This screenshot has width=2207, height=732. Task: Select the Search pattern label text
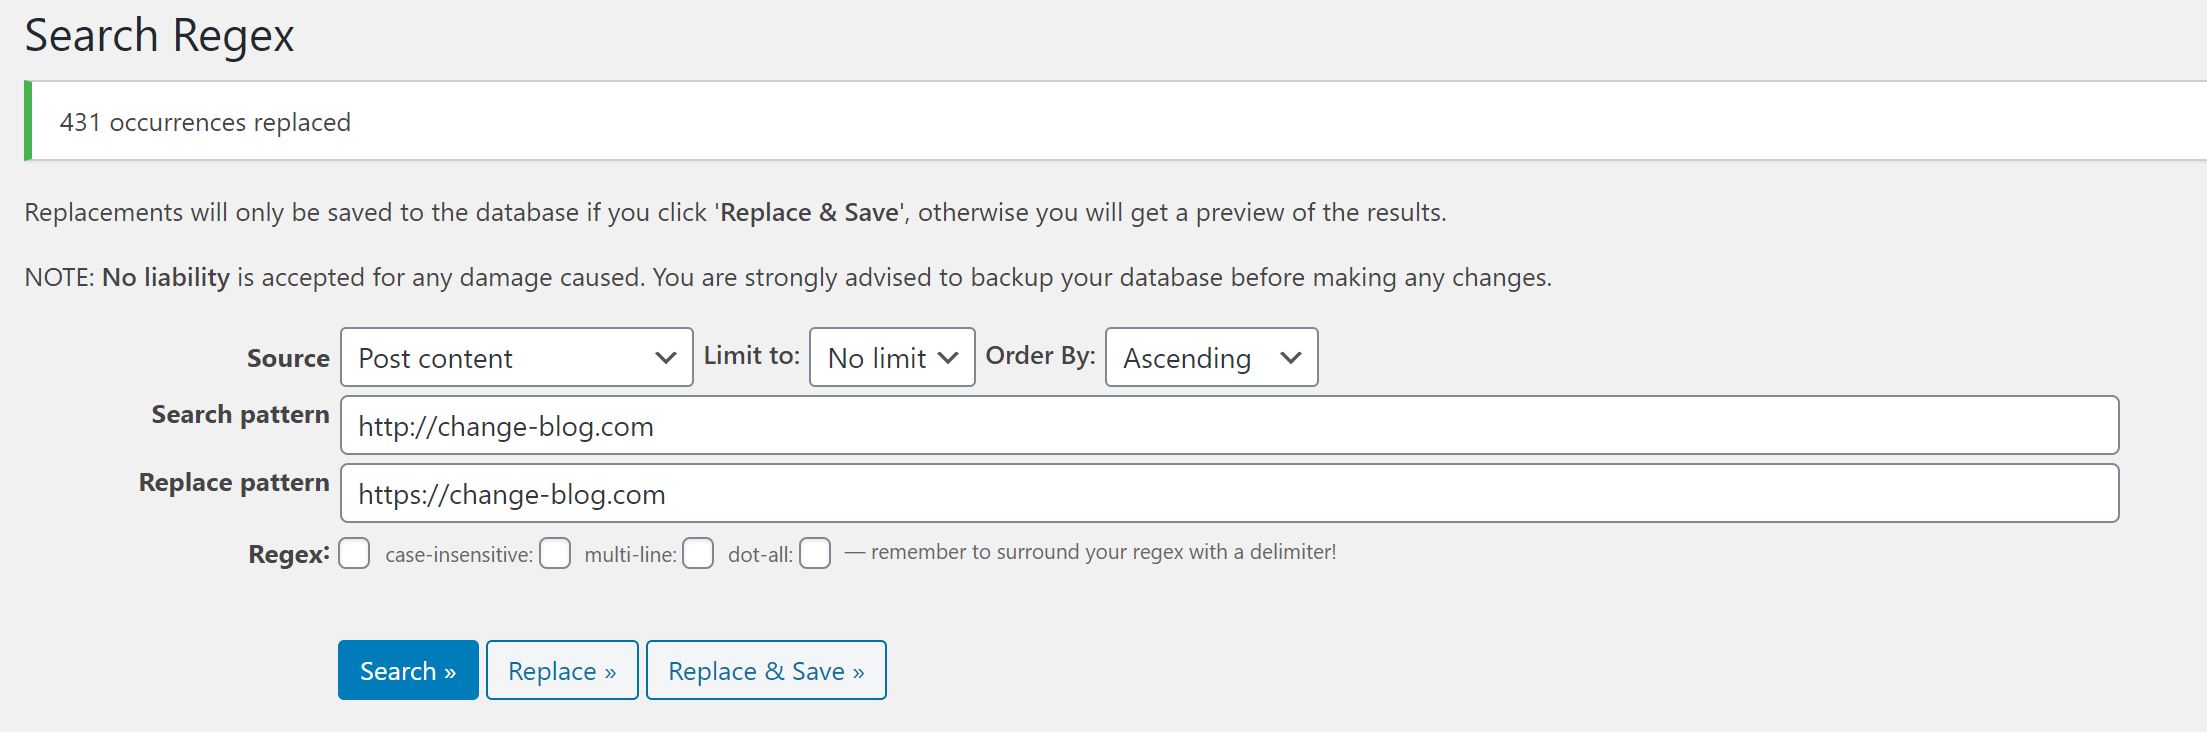click(x=240, y=415)
